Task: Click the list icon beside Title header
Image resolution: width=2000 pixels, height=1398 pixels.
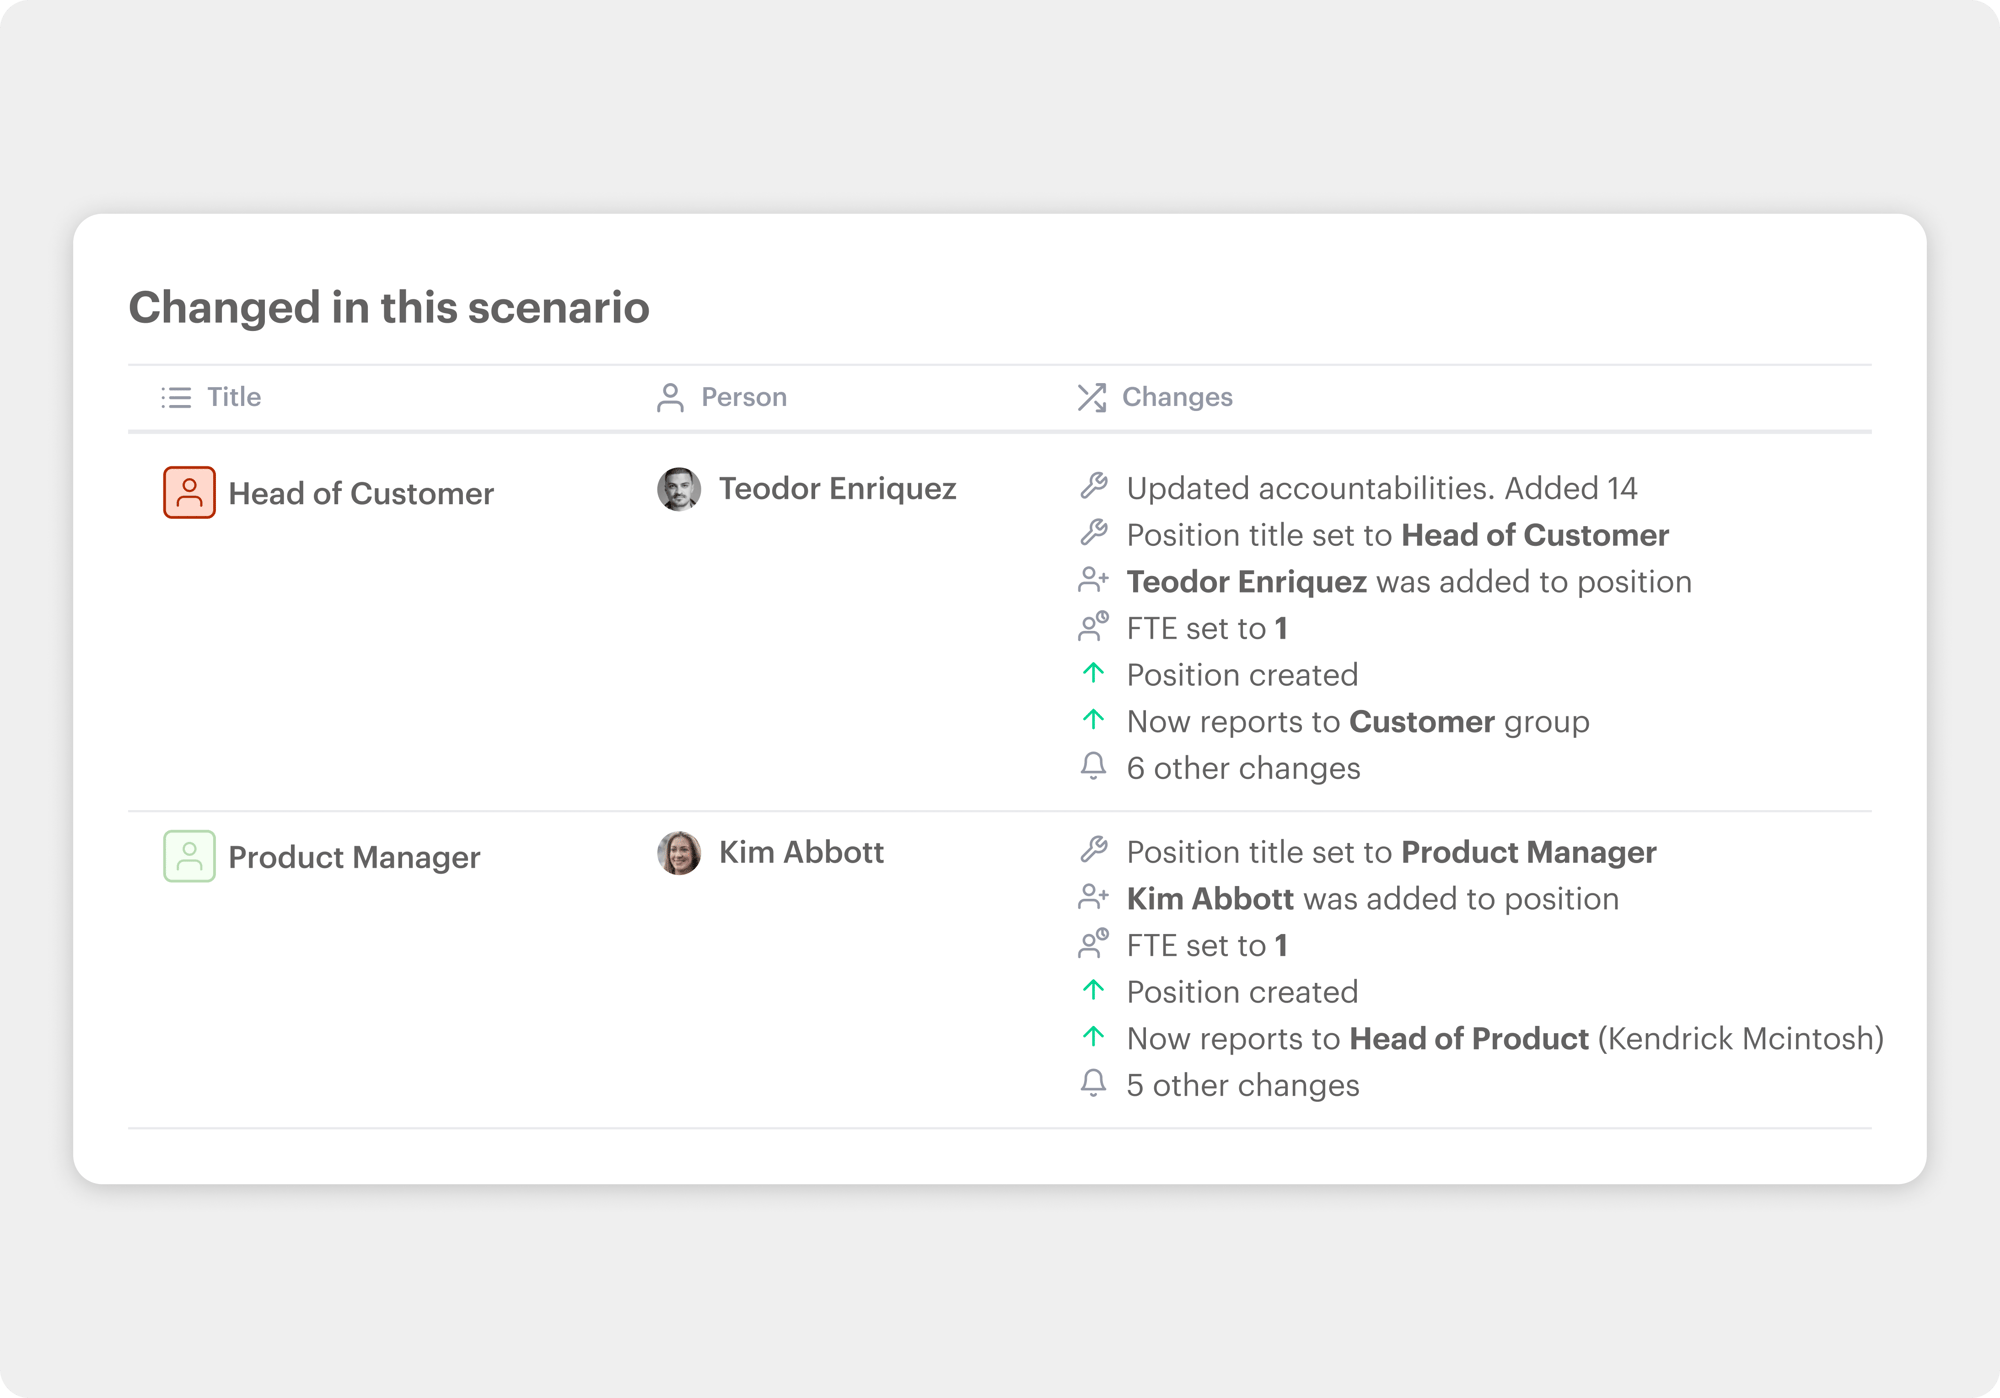Action: coord(176,397)
